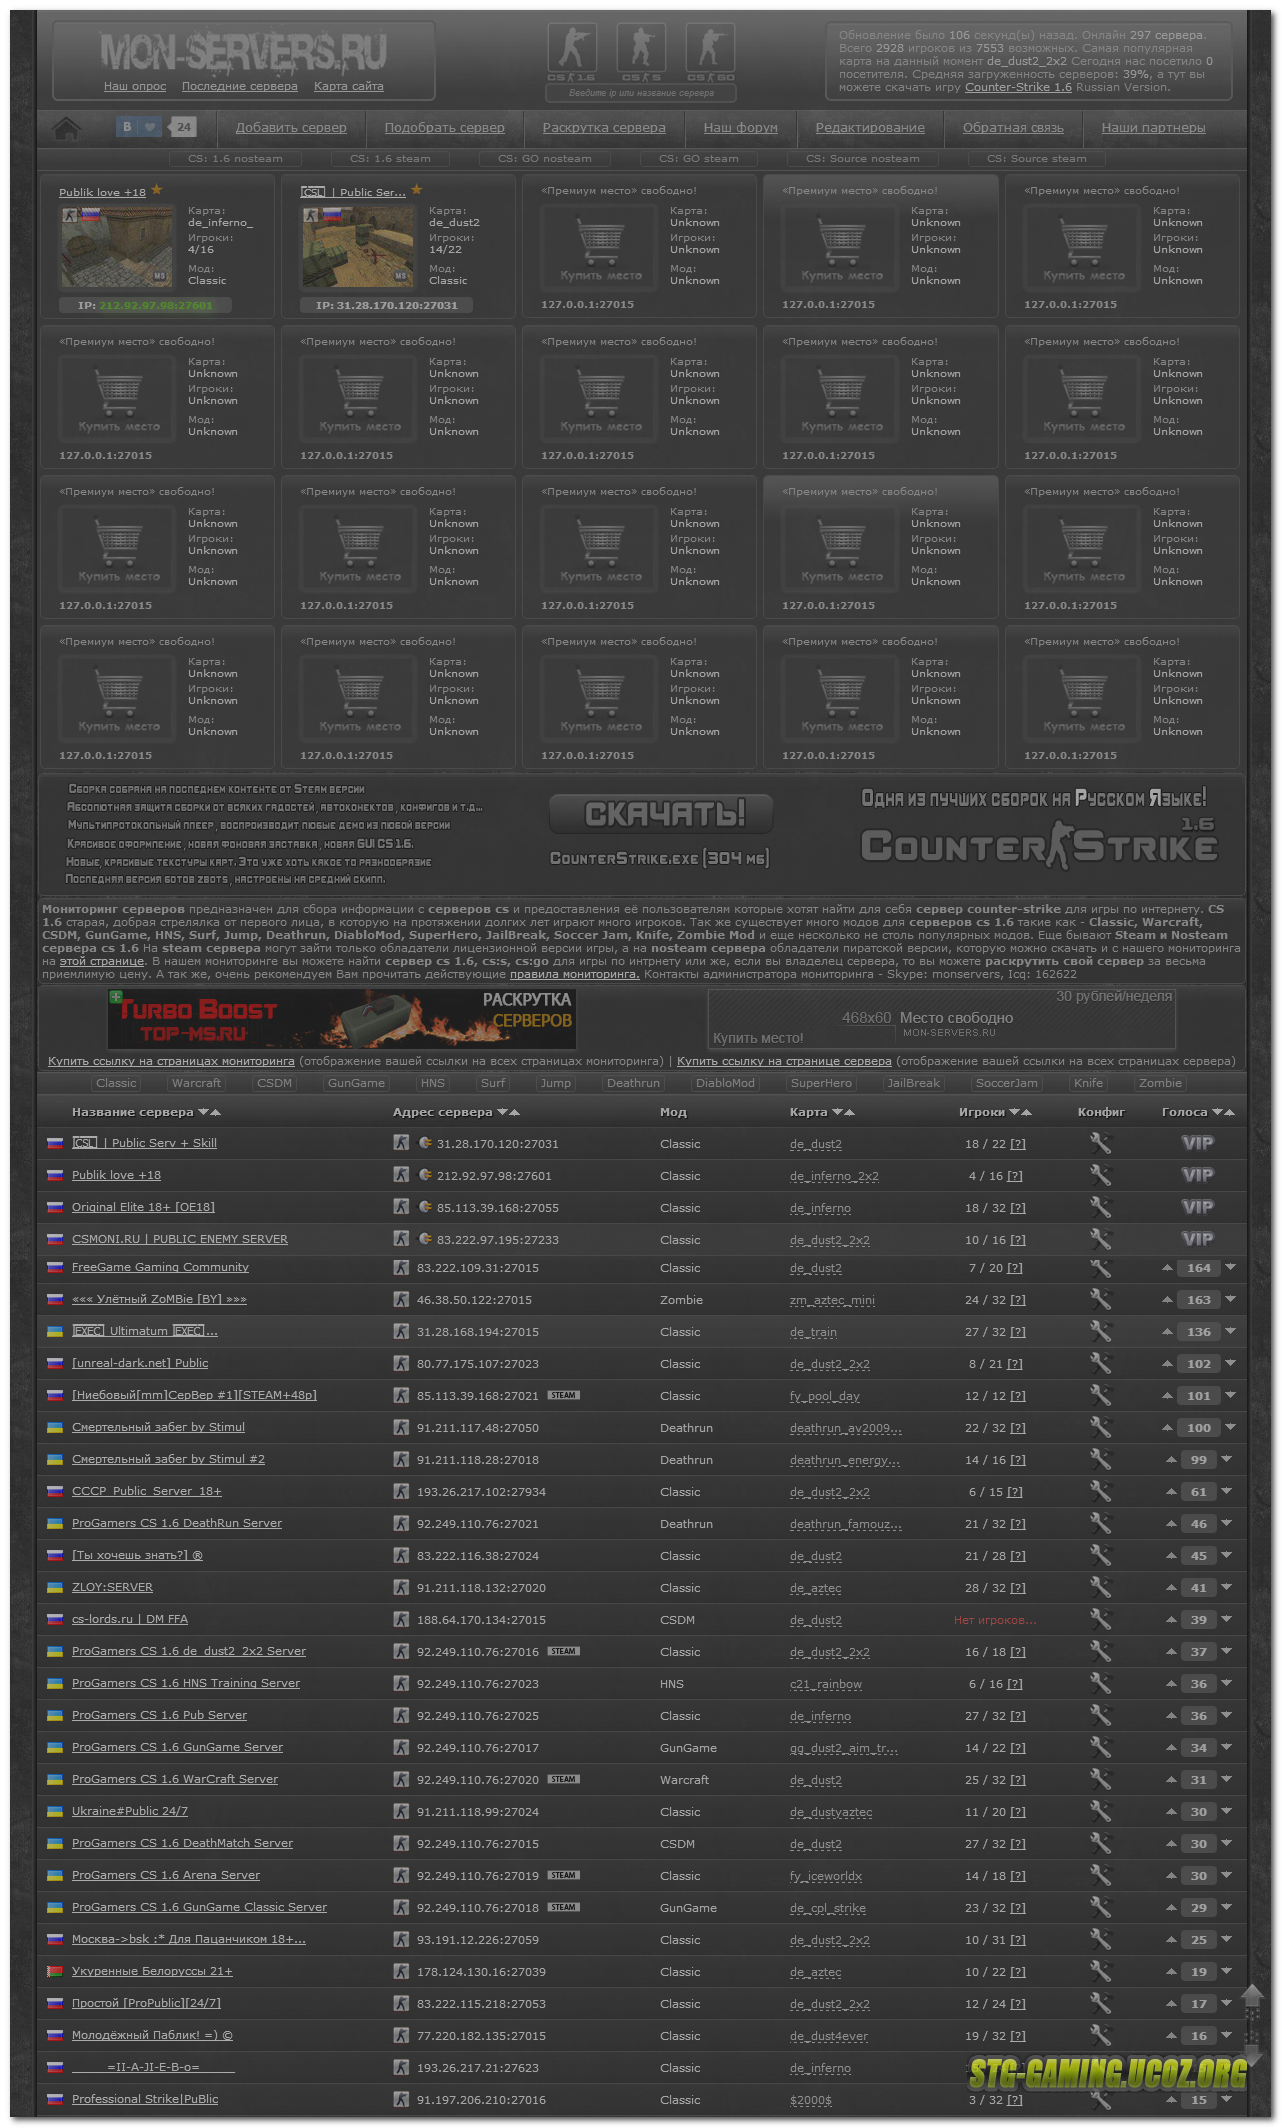Viewport: 1282px width, 2128px height.
Task: Open the Counter-Strike 1.6 download link in header
Action: 1018,87
